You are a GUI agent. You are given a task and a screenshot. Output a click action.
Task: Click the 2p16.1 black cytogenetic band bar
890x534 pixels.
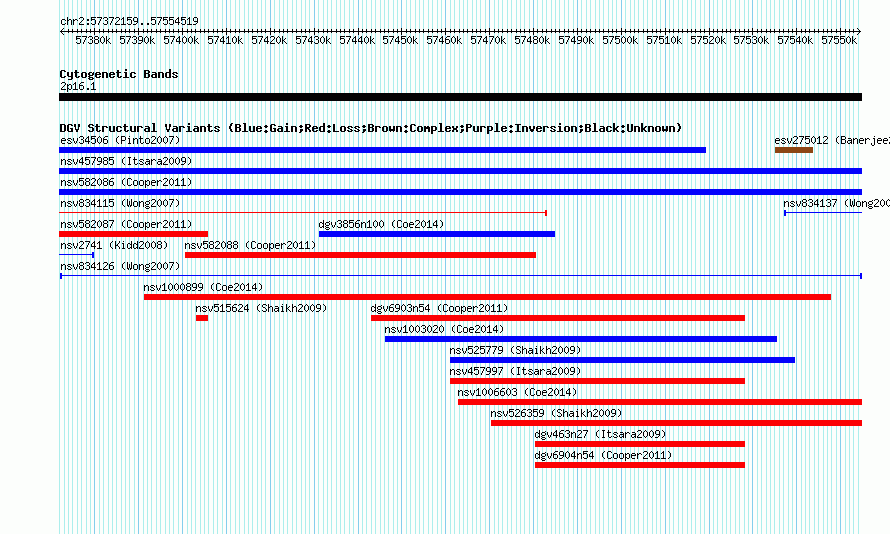460,97
